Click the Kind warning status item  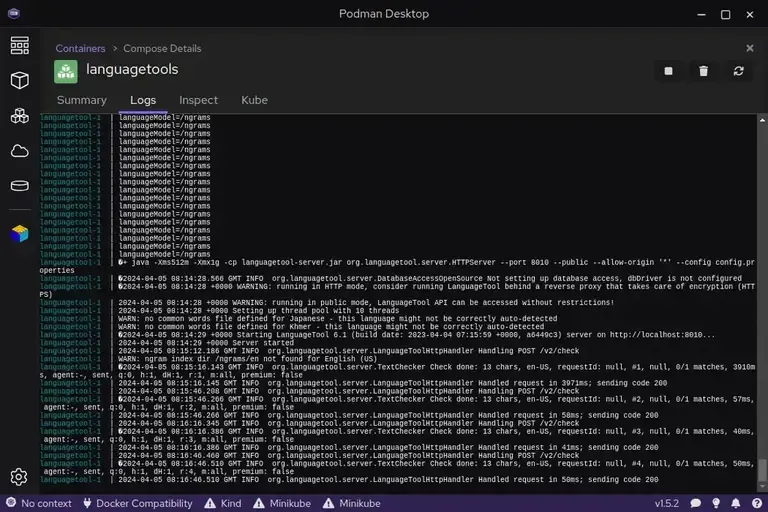pos(223,503)
